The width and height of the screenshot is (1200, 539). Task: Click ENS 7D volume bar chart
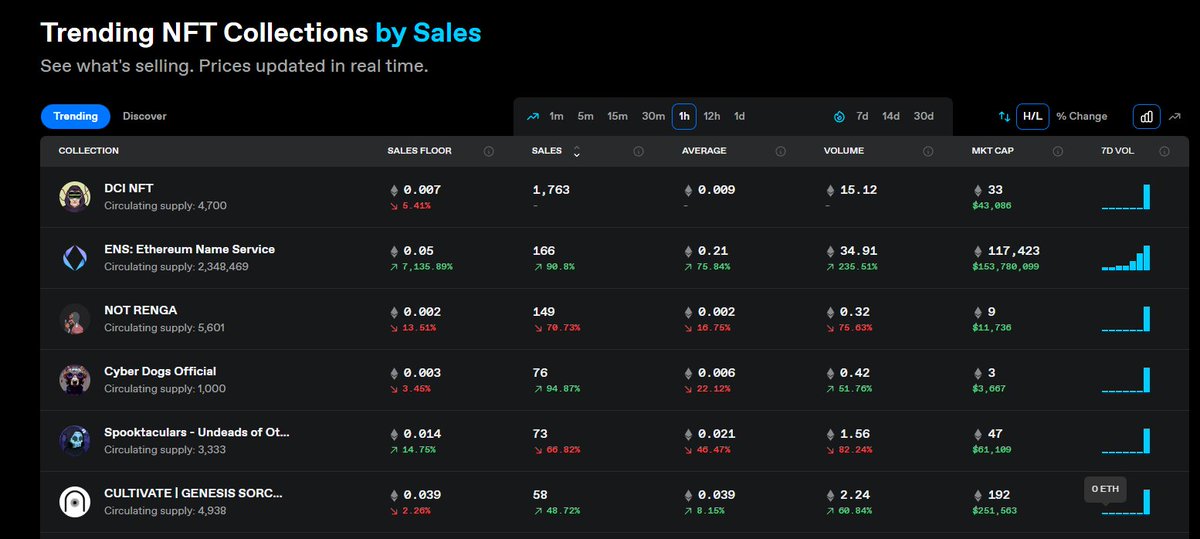click(1126, 258)
